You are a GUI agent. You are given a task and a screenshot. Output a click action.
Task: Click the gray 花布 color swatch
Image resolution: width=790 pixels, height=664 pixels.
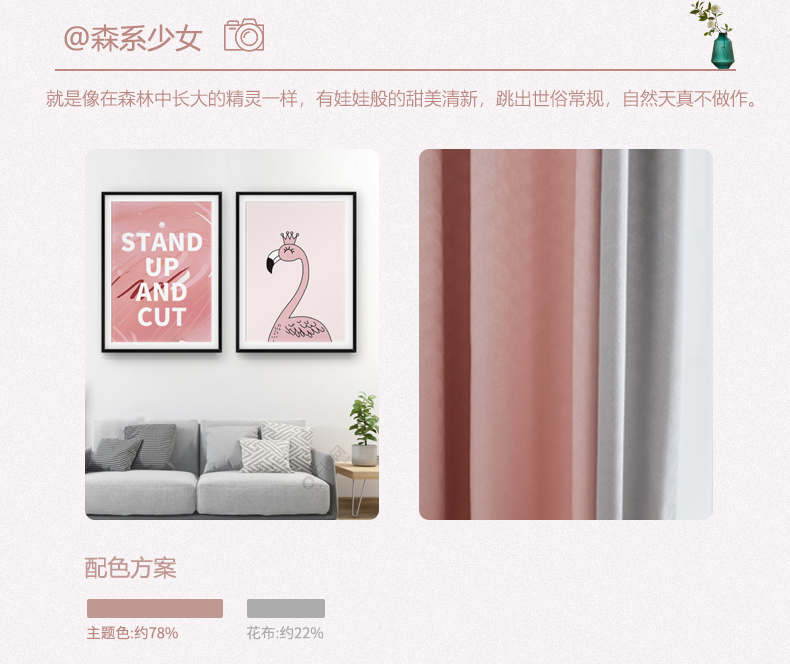(x=286, y=608)
